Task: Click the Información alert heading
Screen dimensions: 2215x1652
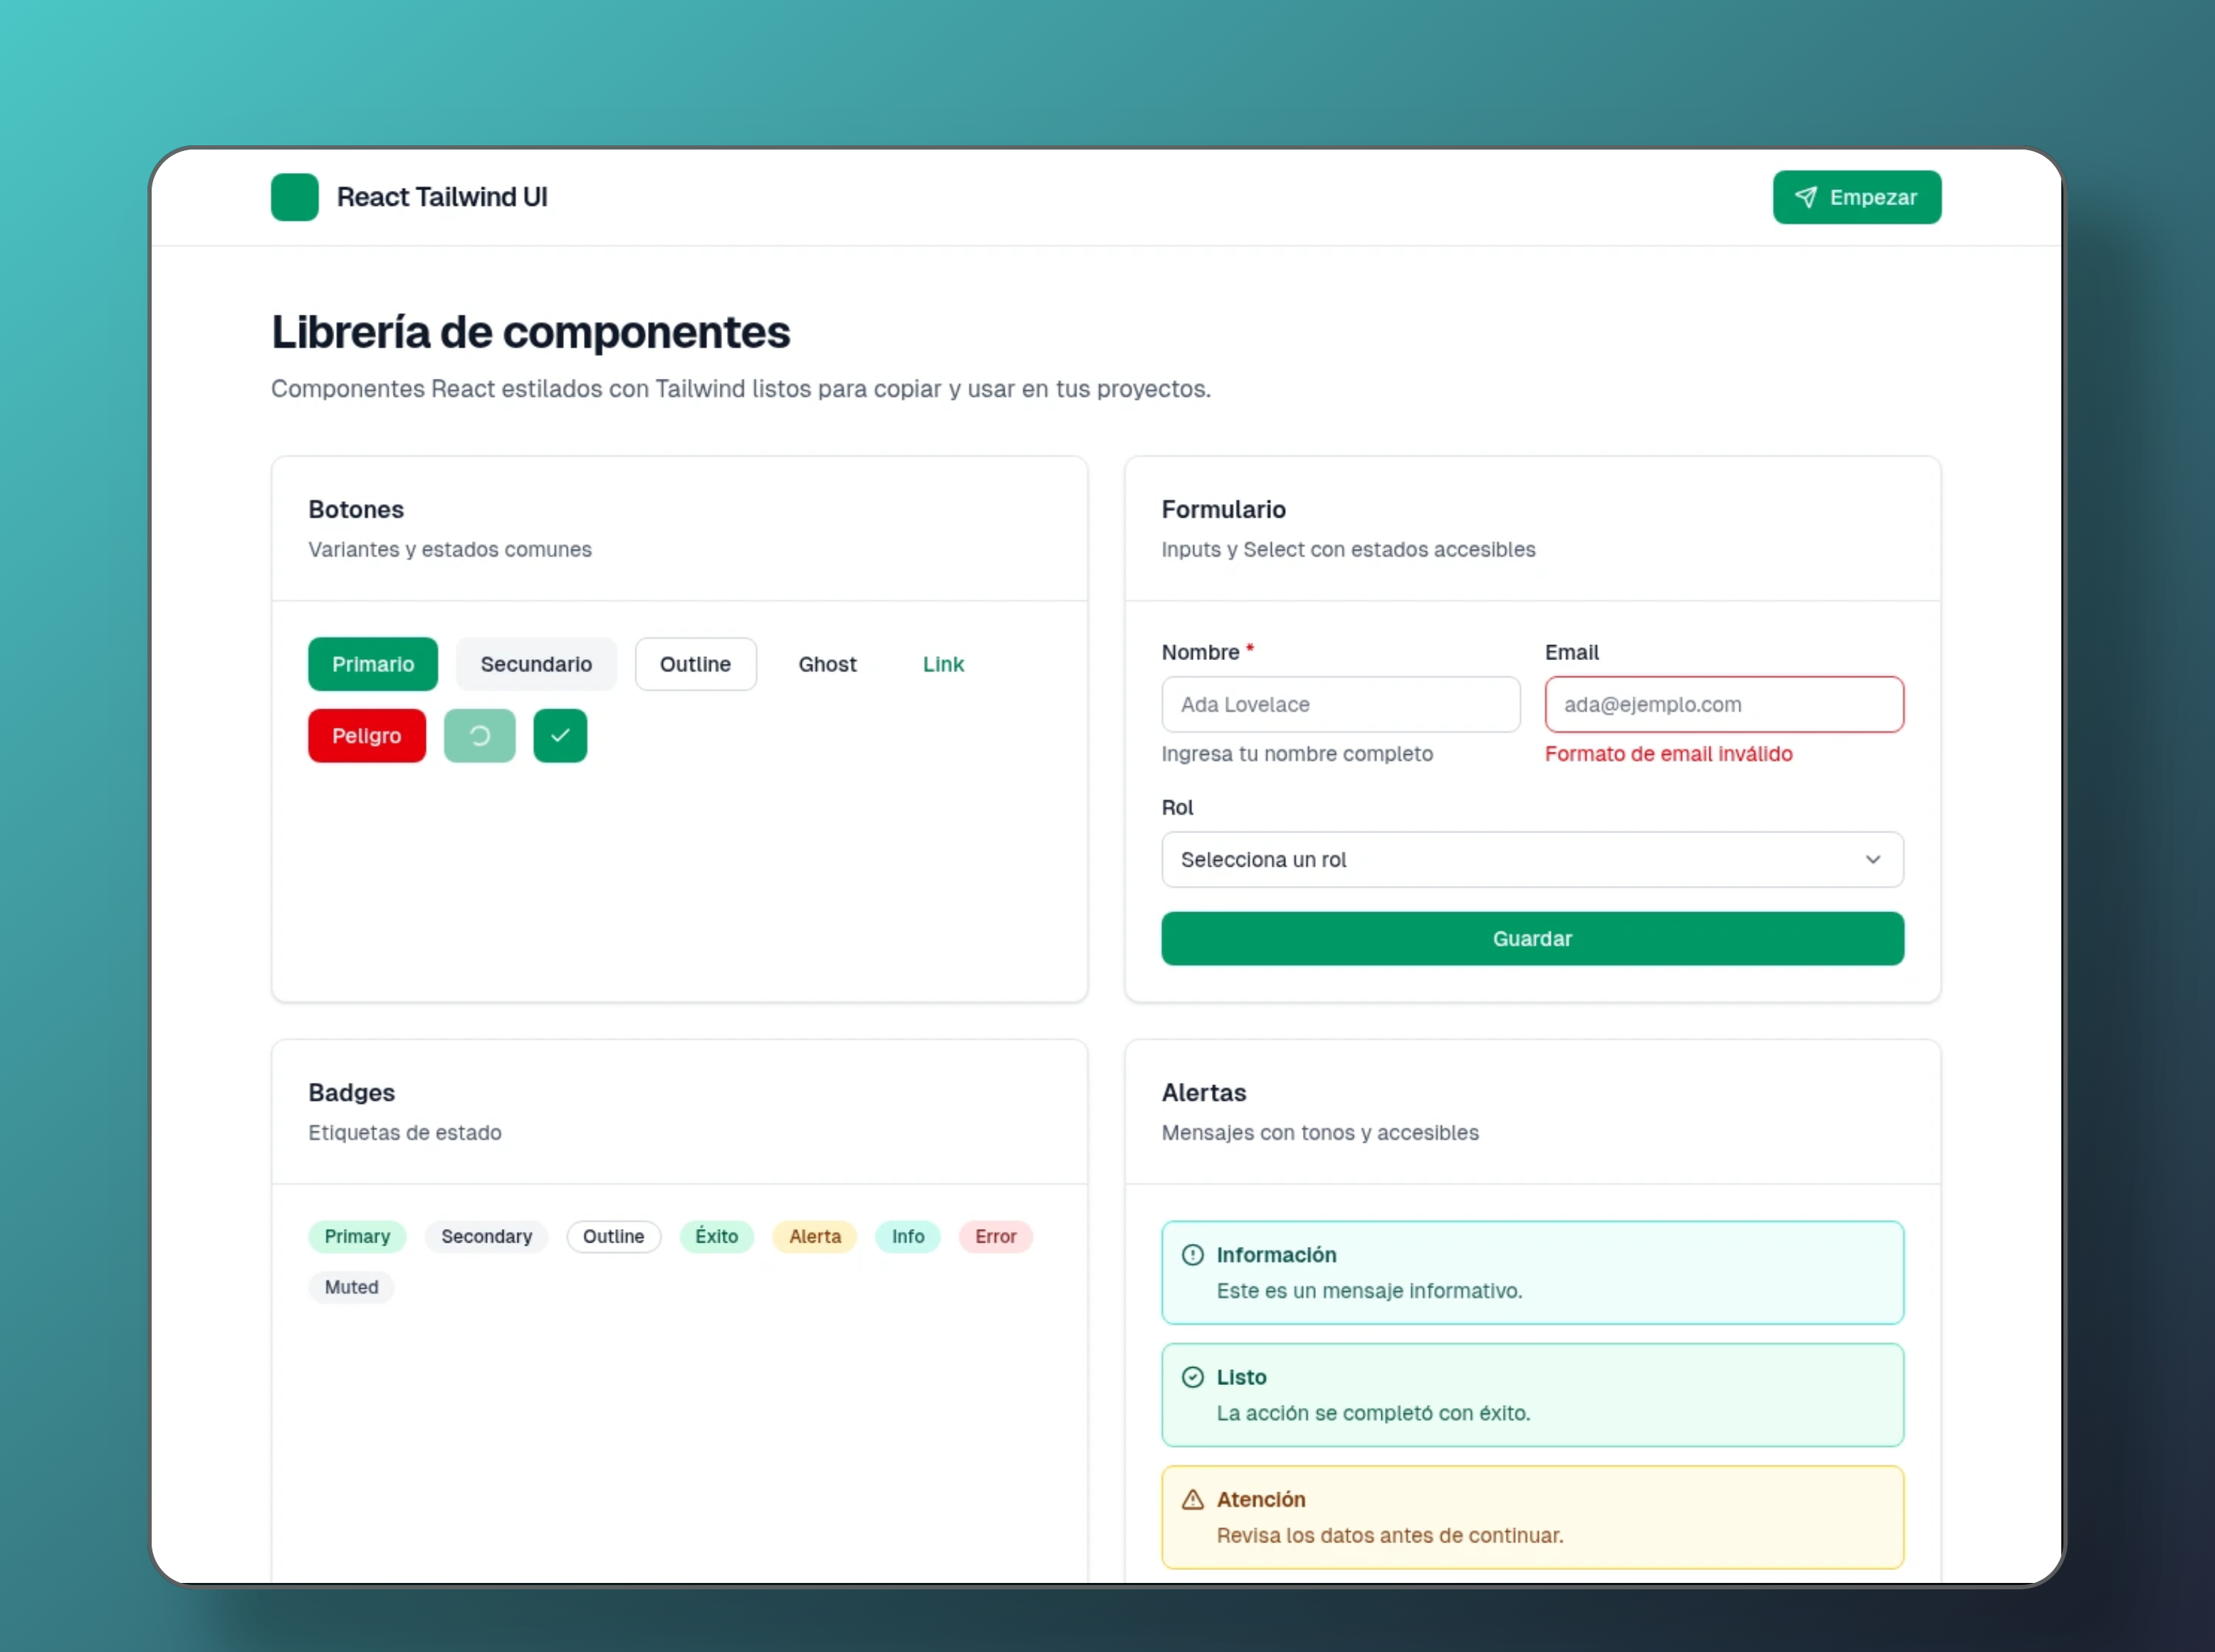Action: pyautogui.click(x=1276, y=1254)
